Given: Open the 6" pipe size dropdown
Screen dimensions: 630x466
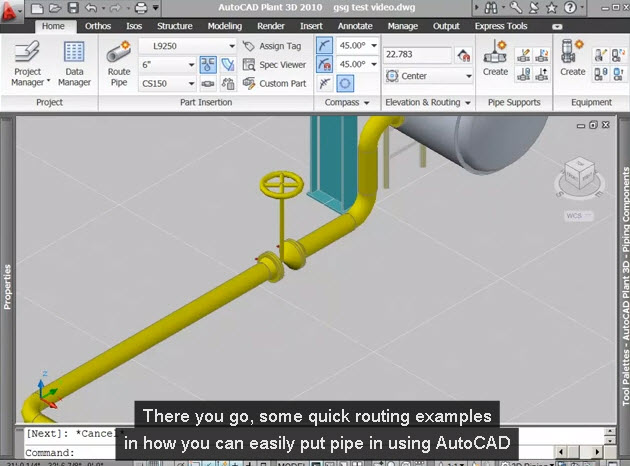Looking at the screenshot, I should 192,65.
